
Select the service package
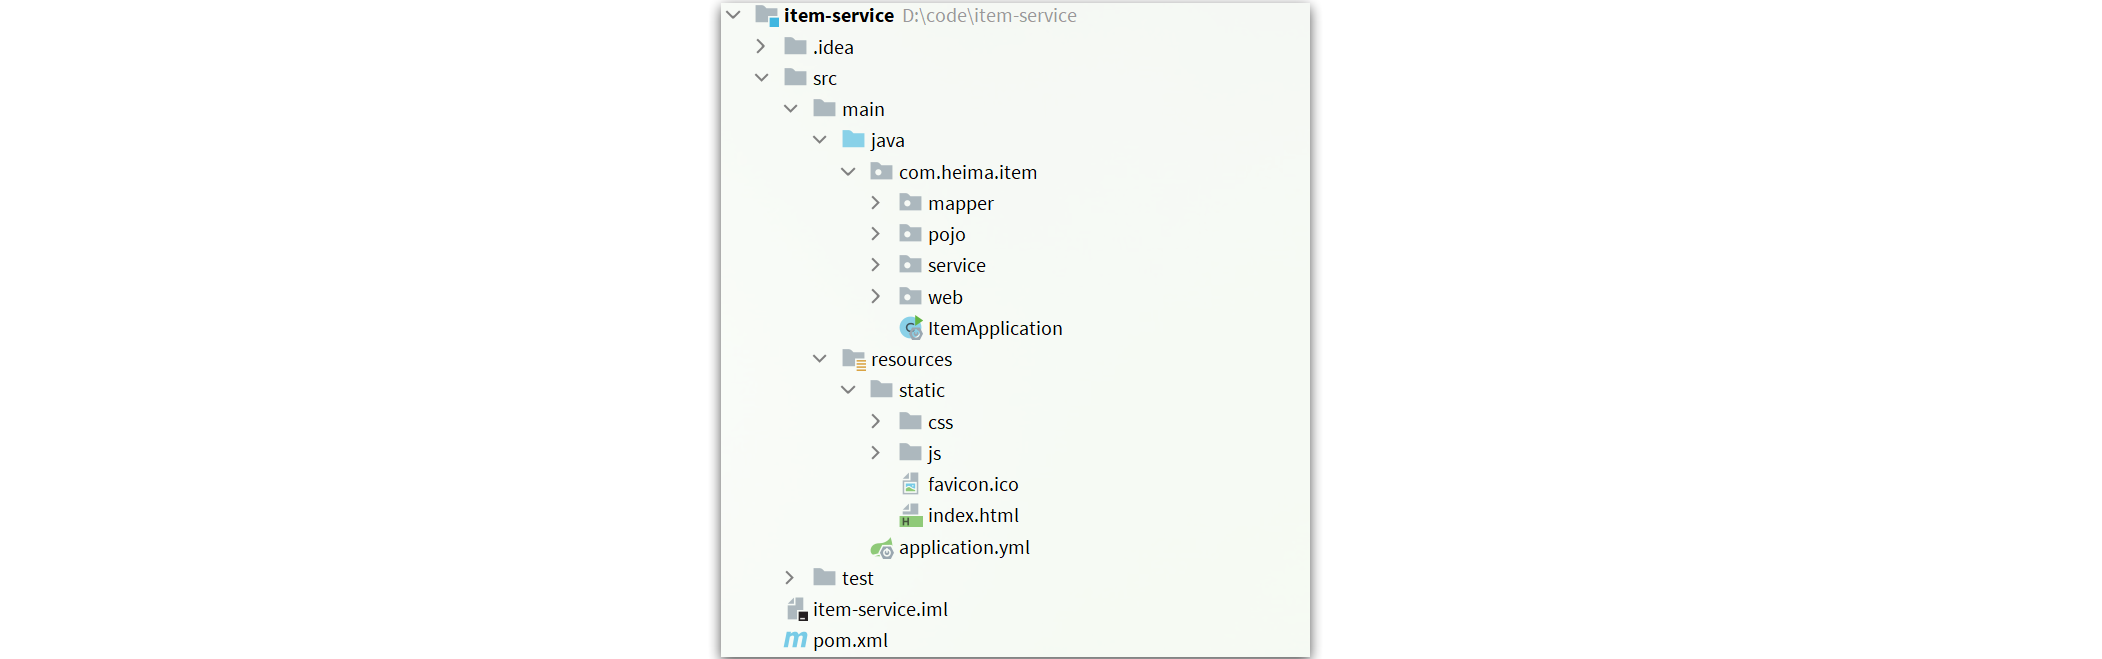pos(956,265)
